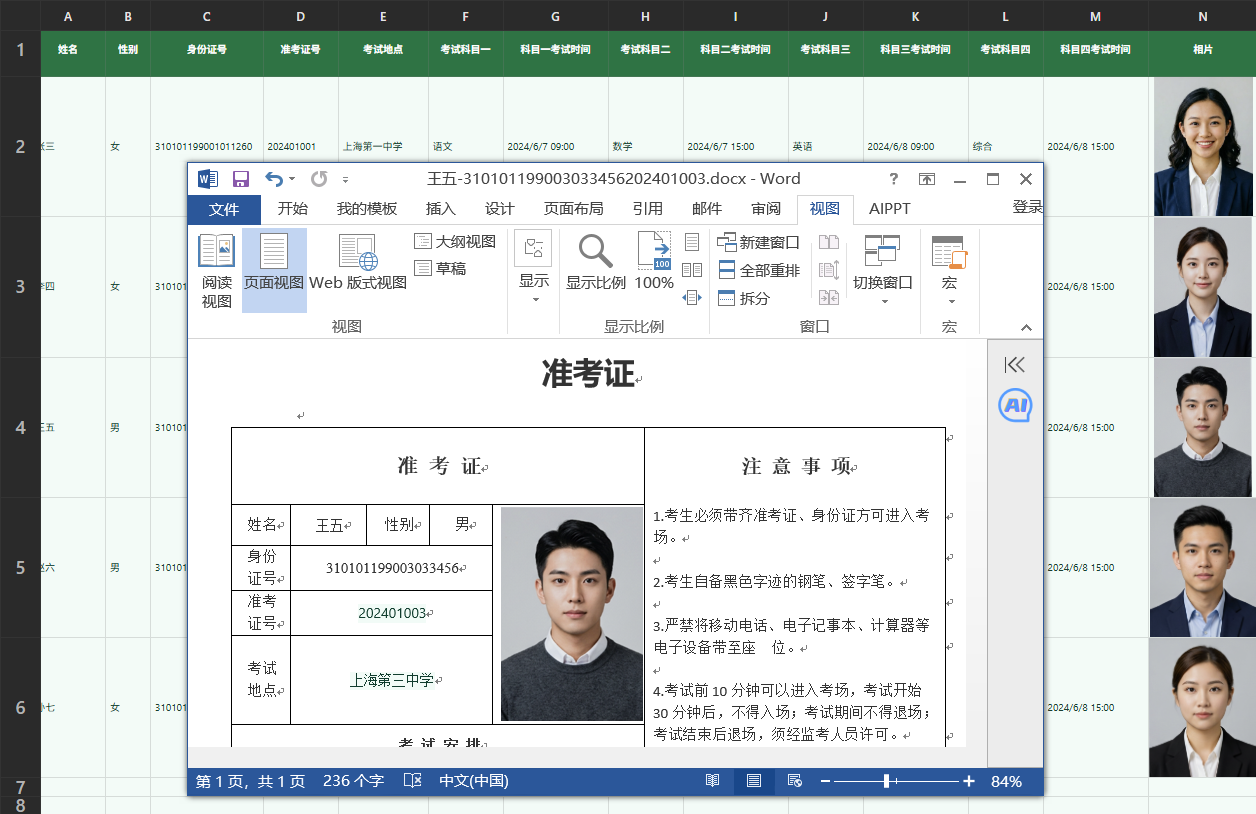Click 王五's photo thumbnail in the spreadsheet
The image size is (1256, 814).
point(1202,428)
